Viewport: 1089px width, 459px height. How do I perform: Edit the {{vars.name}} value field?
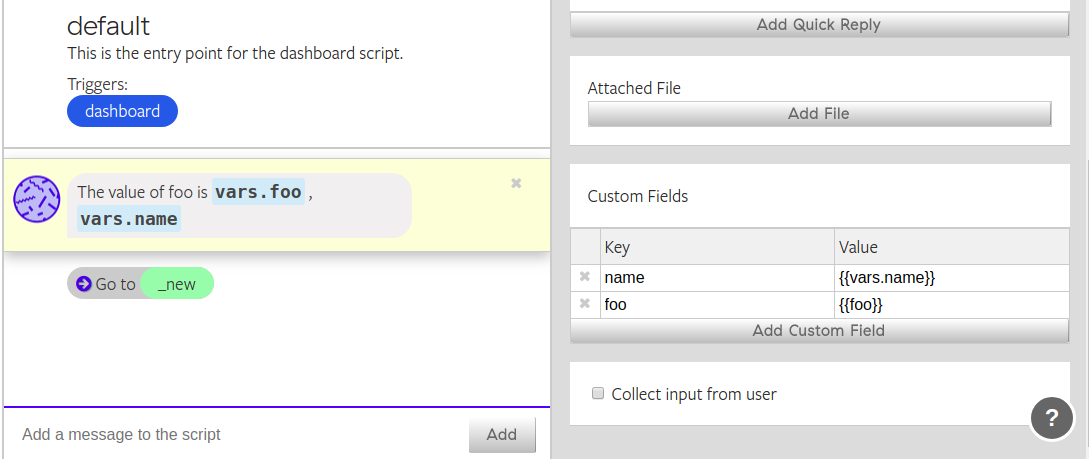(951, 278)
